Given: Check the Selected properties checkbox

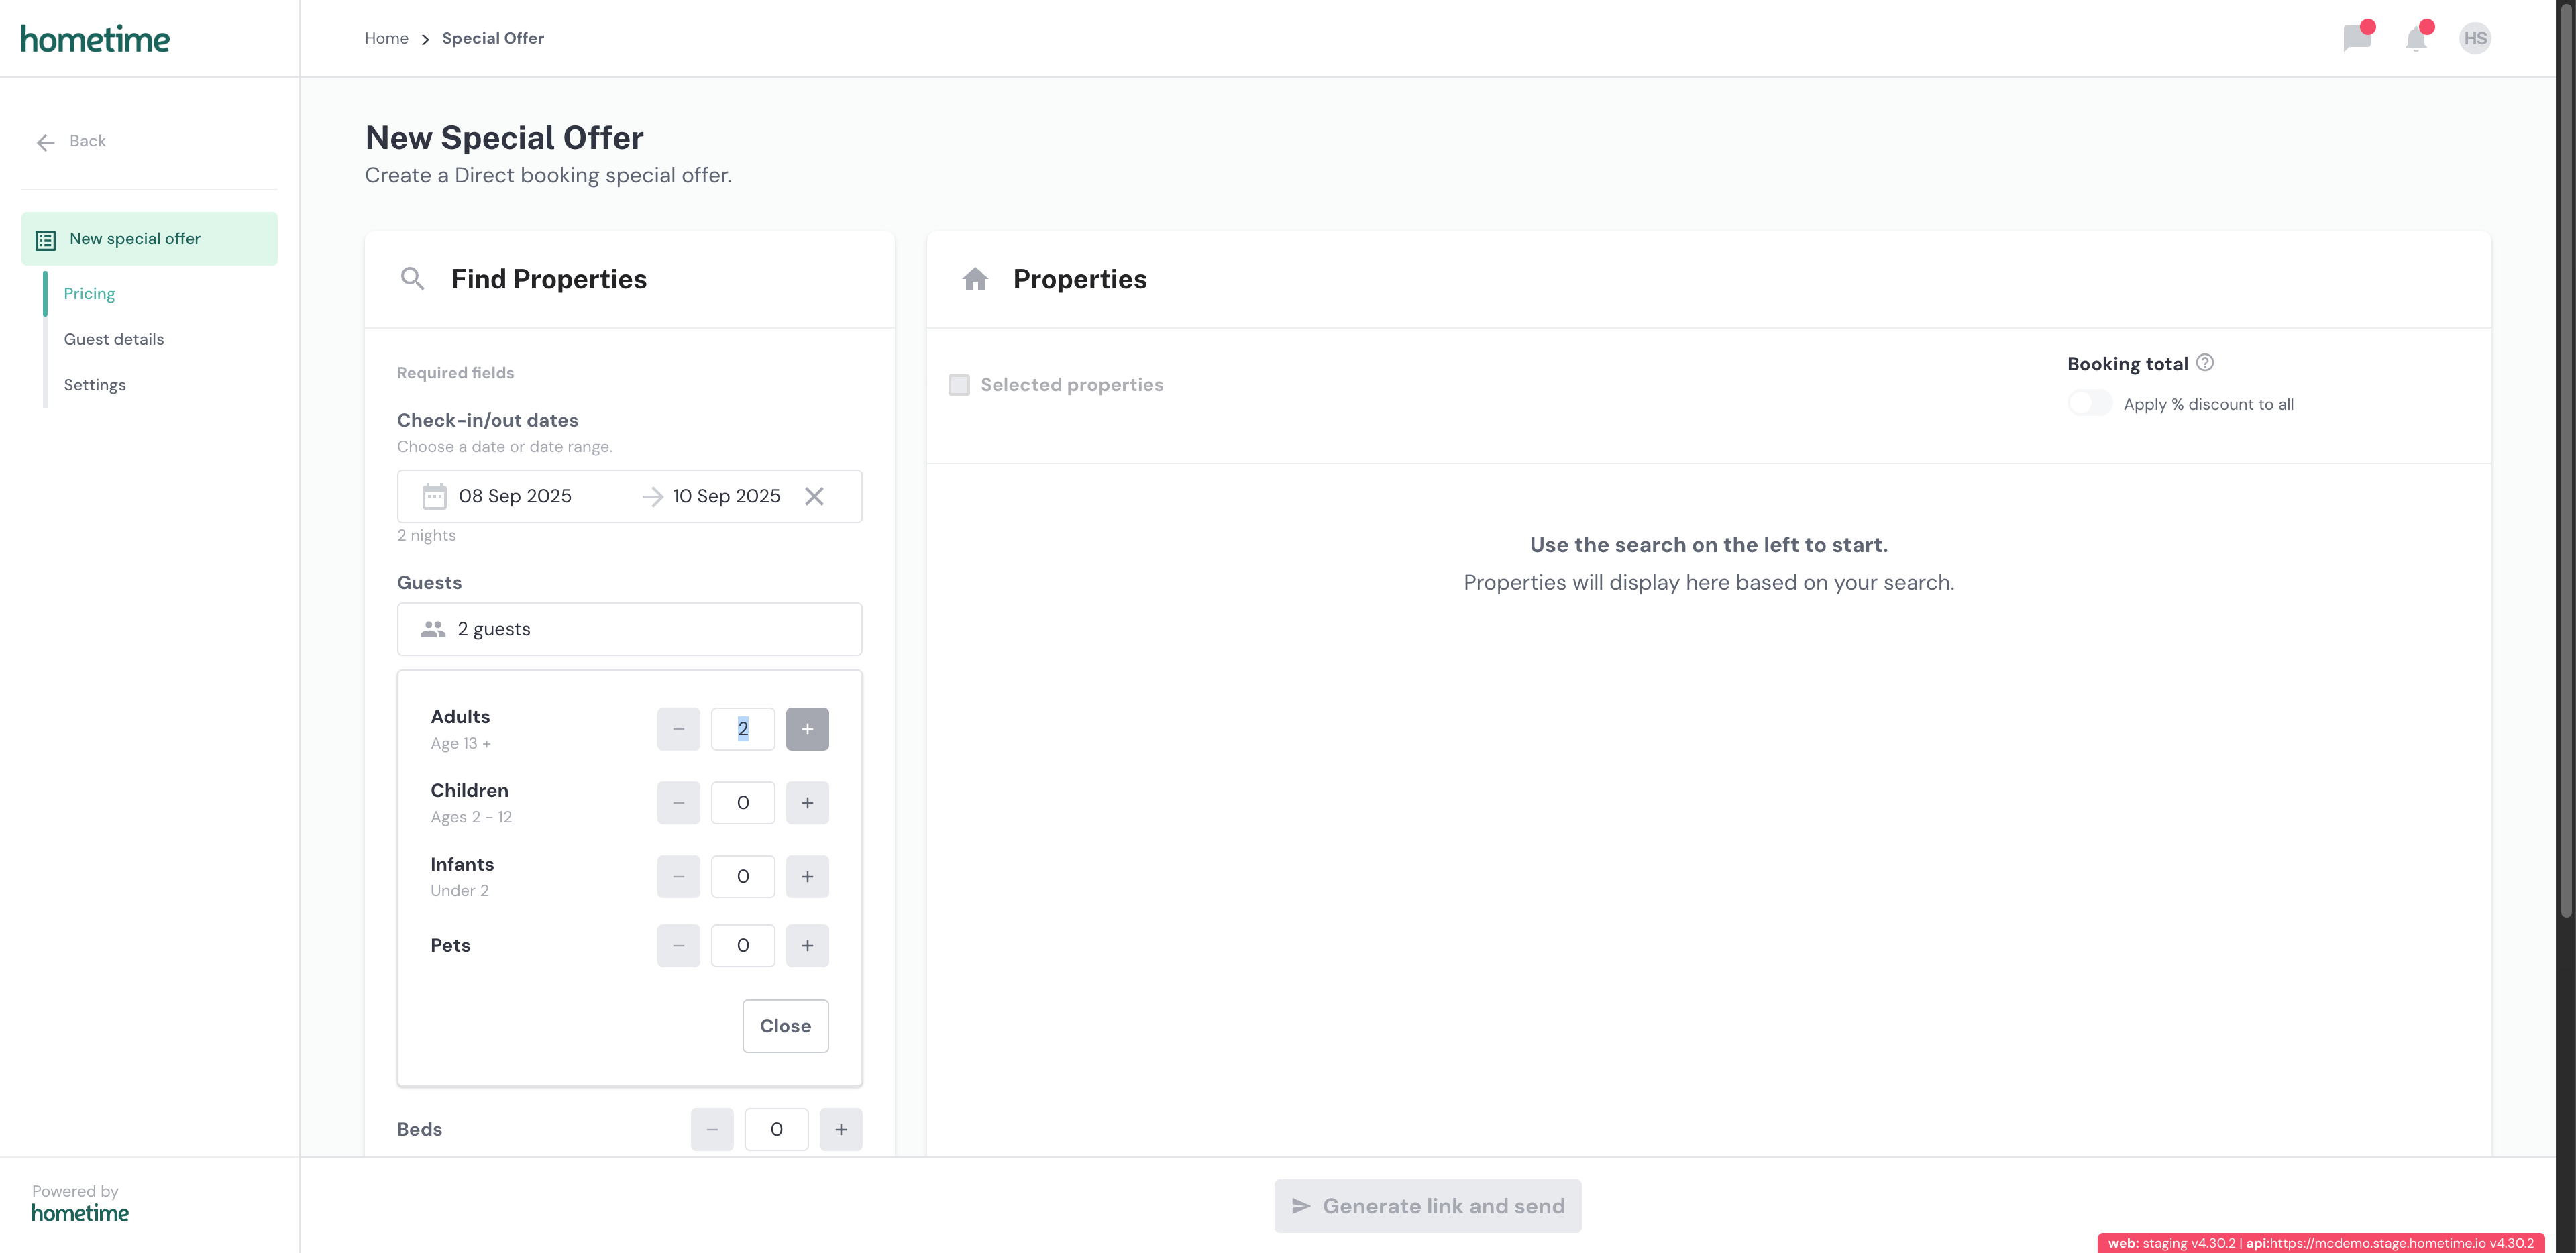Looking at the screenshot, I should click(959, 385).
